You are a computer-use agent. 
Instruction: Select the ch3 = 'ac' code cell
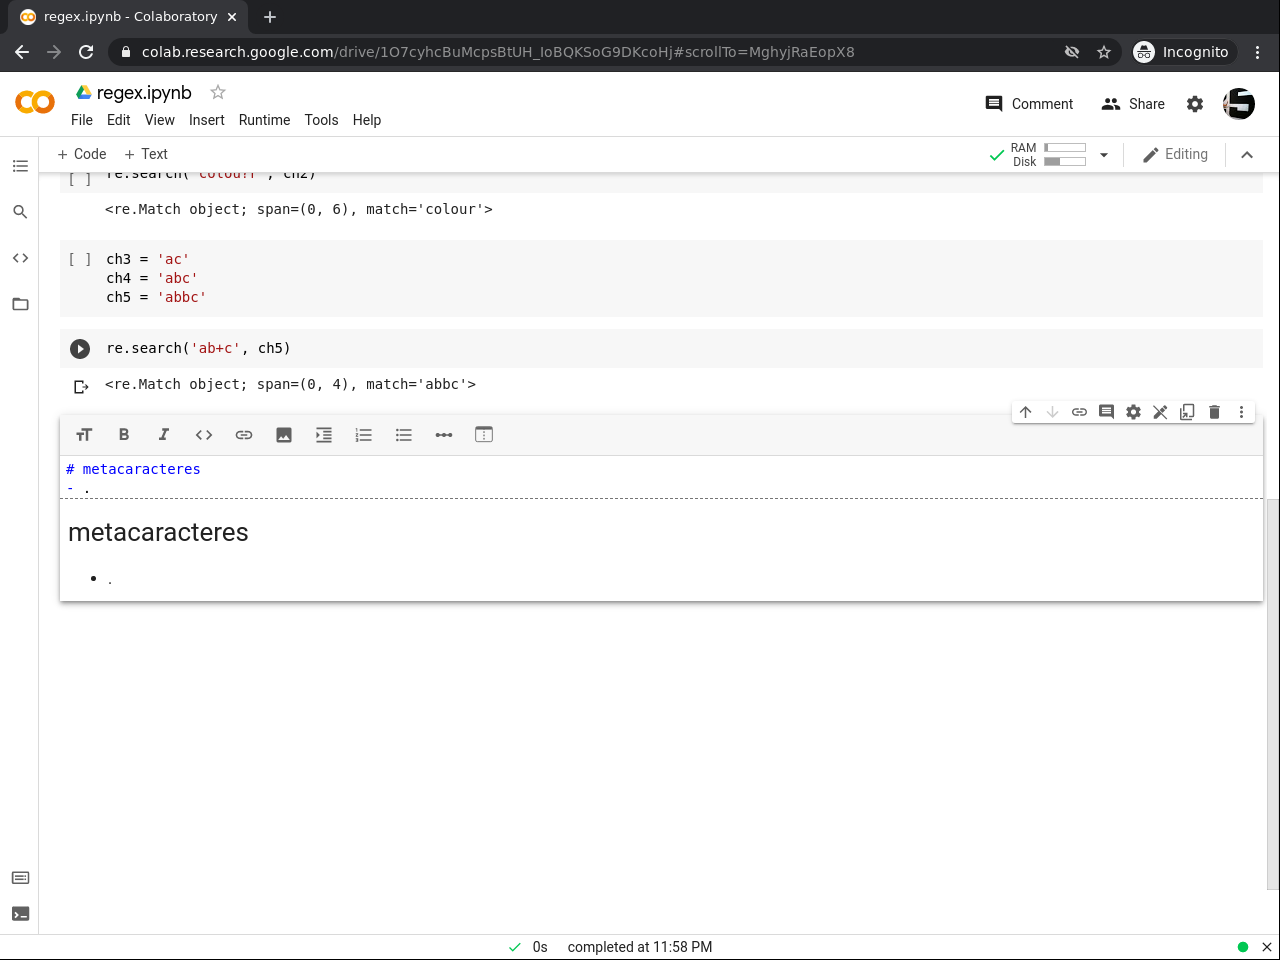point(661,278)
